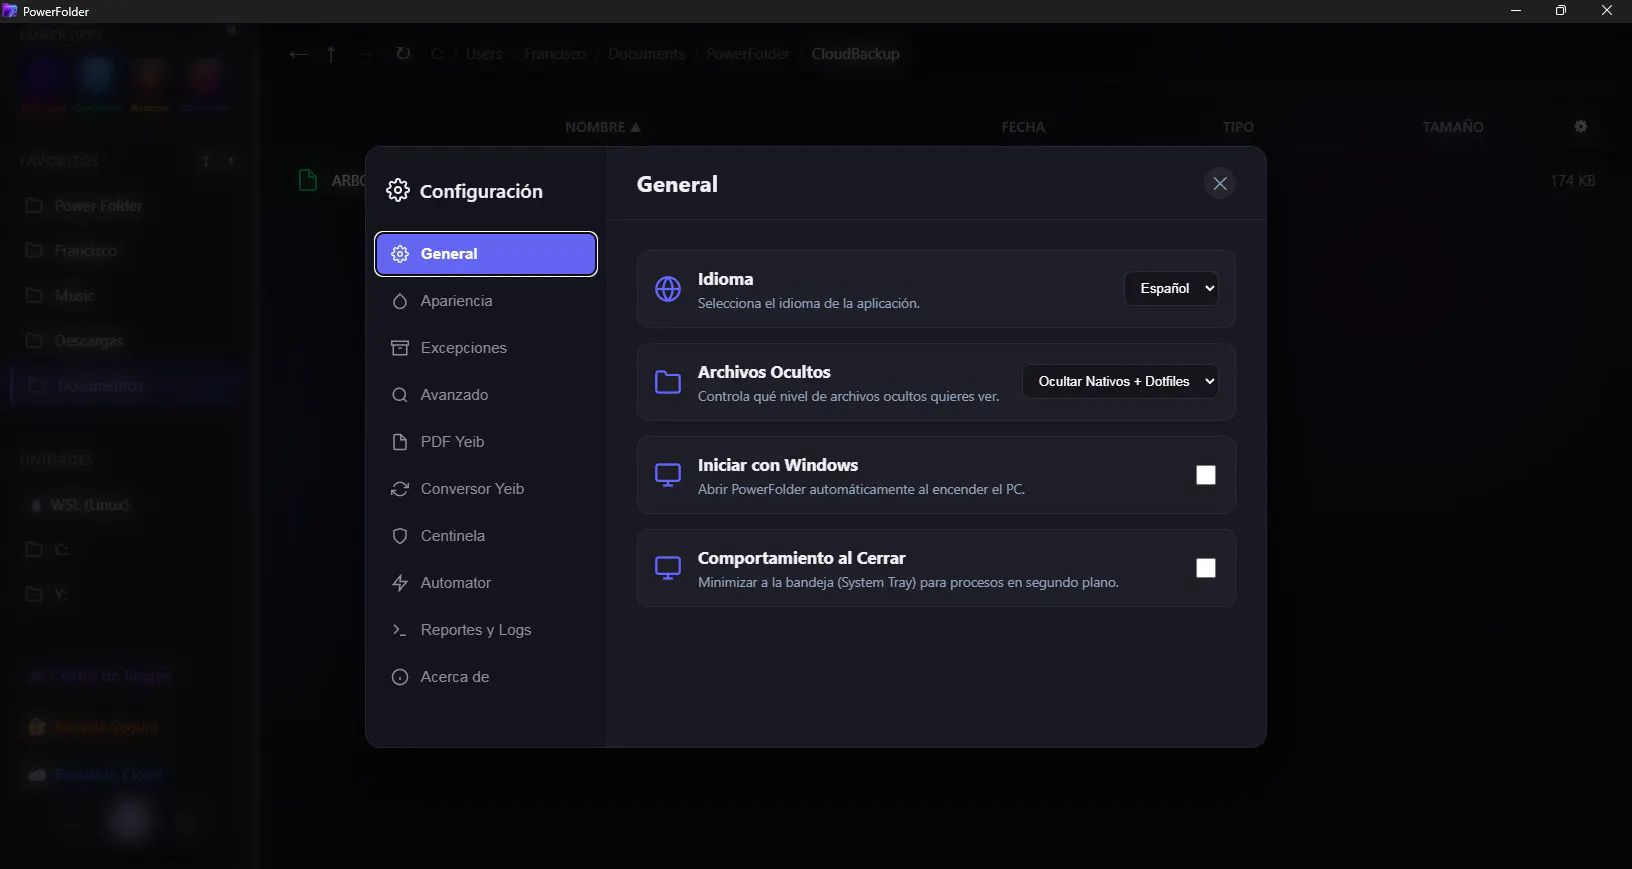Click the Centinela shield icon
This screenshot has height=869, width=1632.
400,536
